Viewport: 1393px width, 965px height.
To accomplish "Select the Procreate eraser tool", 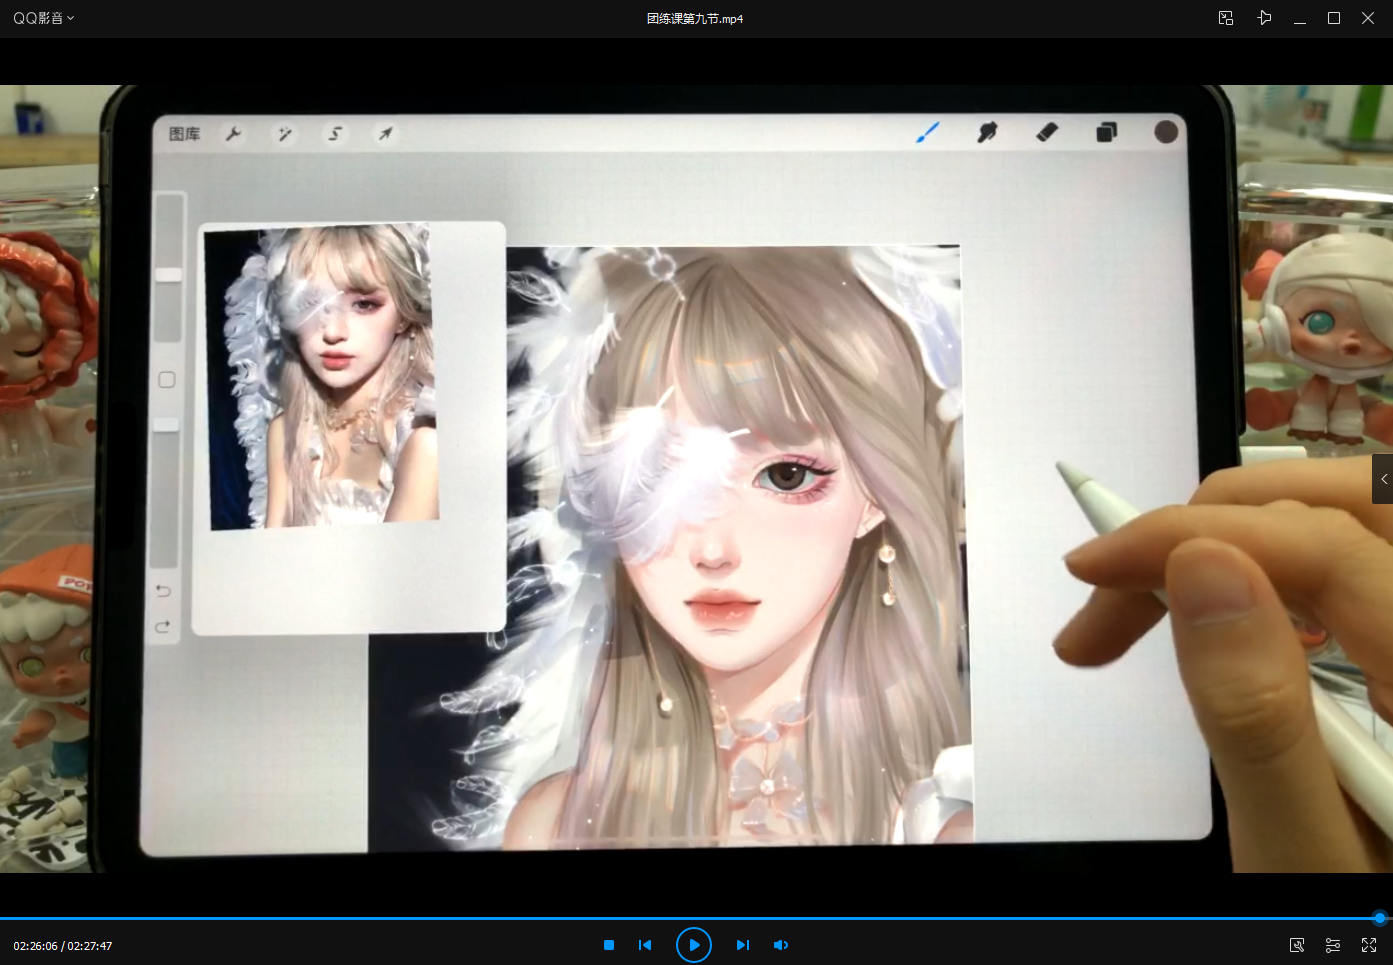I will point(1047,132).
